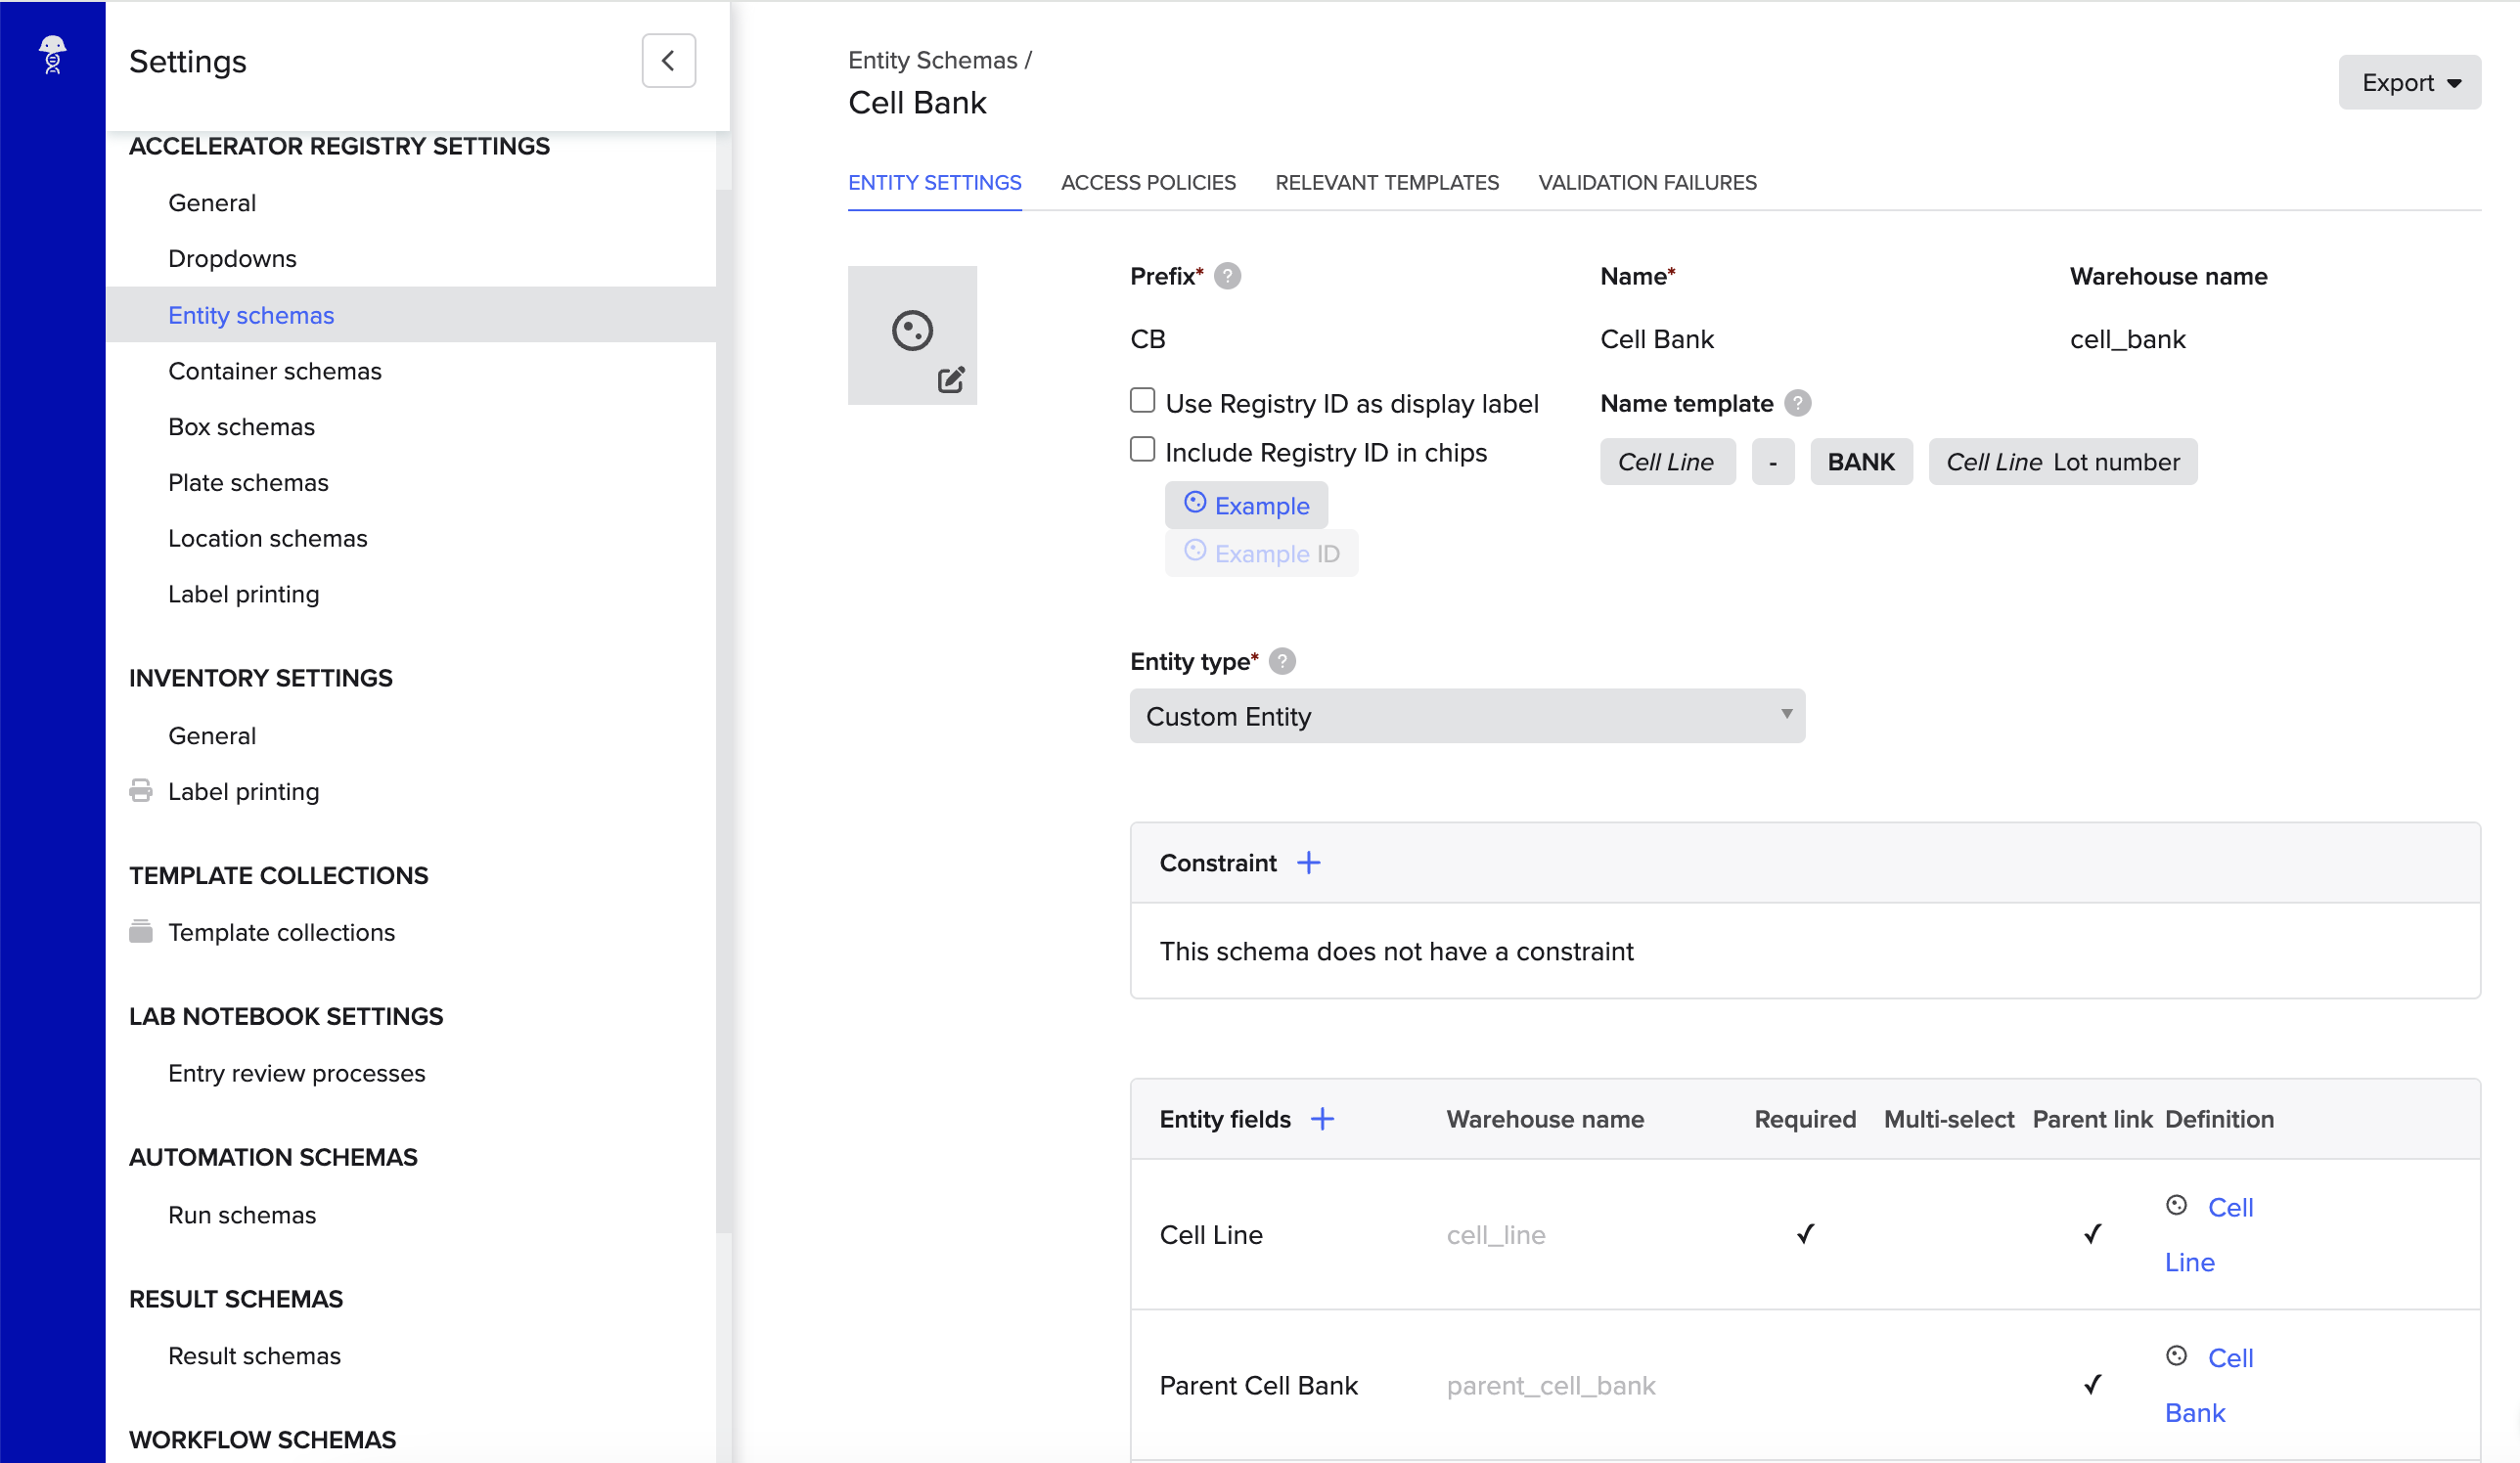Open the Prefix help tooltip
This screenshot has width=2520, height=1463.
pos(1227,276)
